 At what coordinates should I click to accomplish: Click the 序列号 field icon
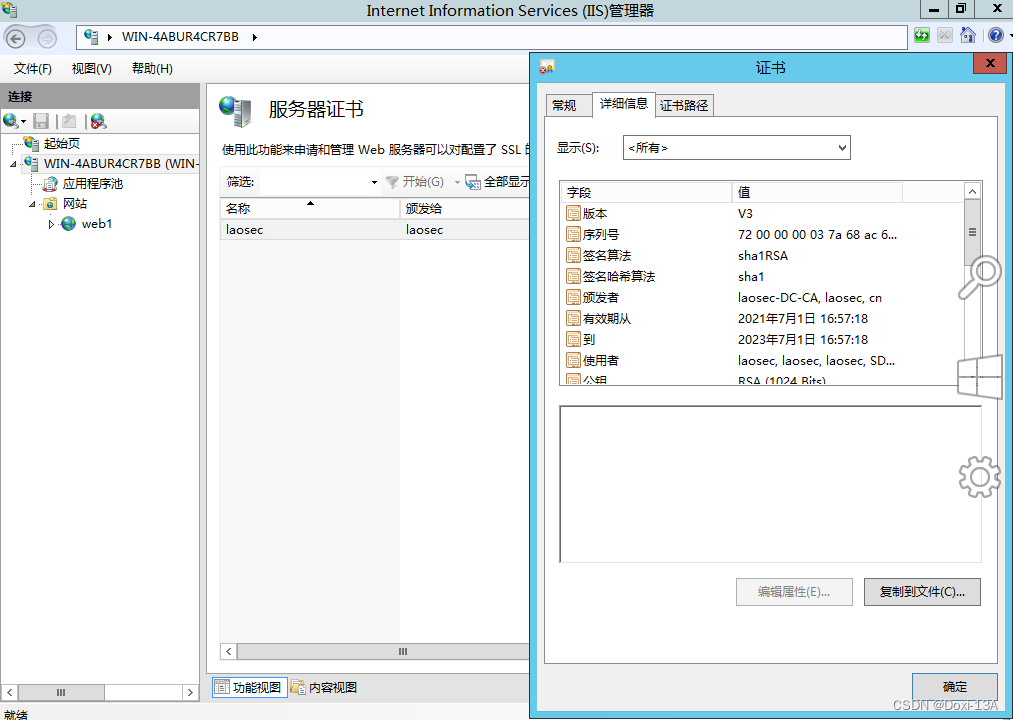(573, 235)
